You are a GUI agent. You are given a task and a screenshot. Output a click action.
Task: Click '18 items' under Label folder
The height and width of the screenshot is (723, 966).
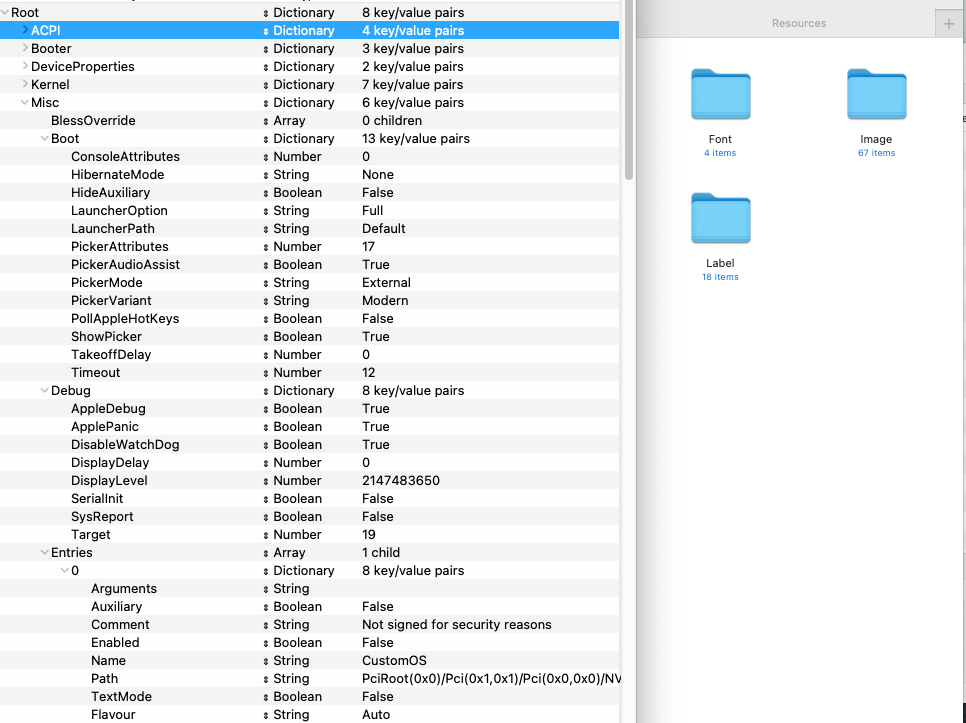[x=720, y=277]
